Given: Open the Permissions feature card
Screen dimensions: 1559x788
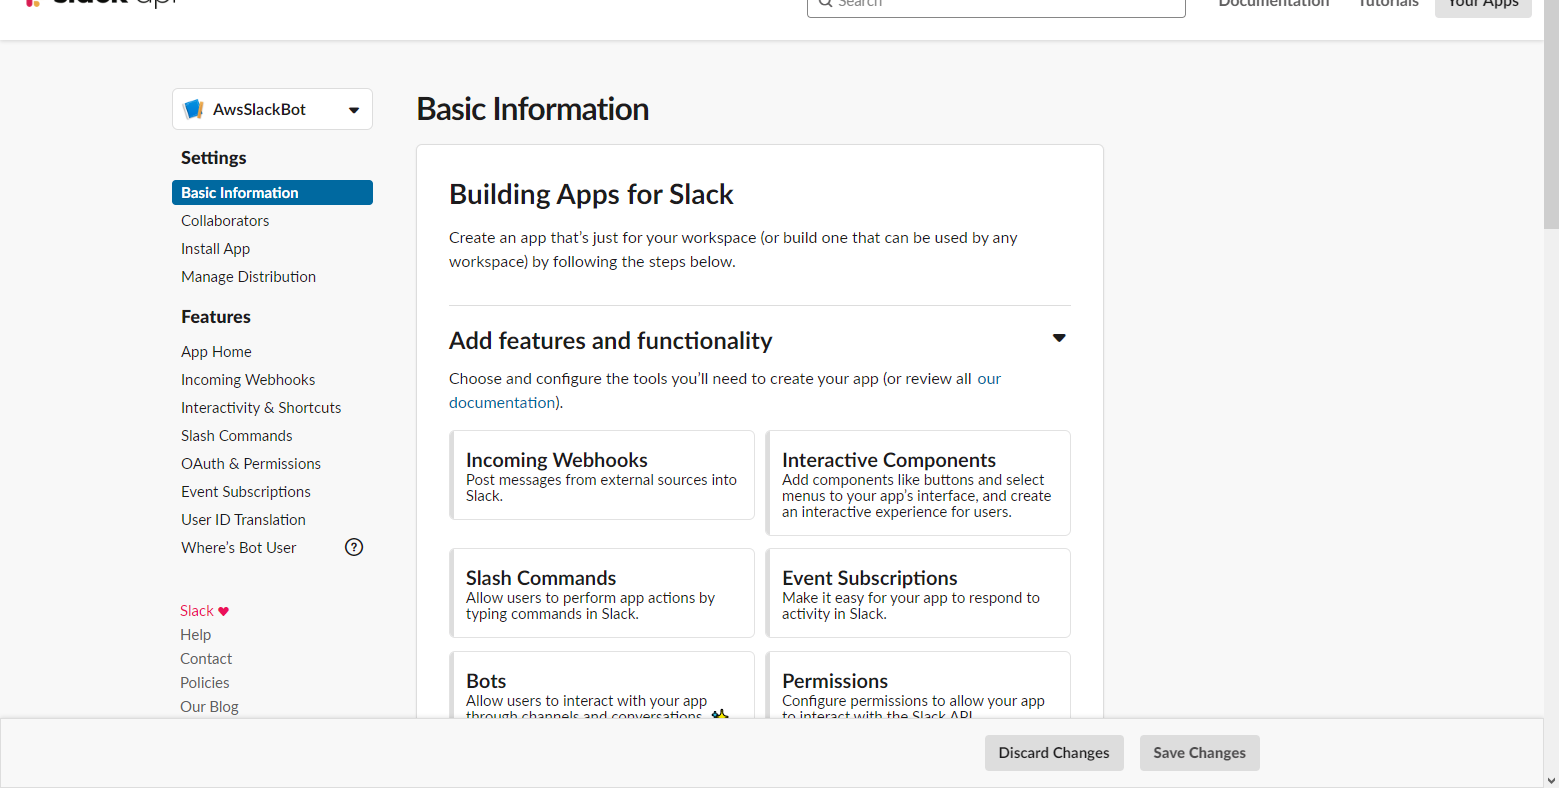Looking at the screenshot, I should (918, 685).
